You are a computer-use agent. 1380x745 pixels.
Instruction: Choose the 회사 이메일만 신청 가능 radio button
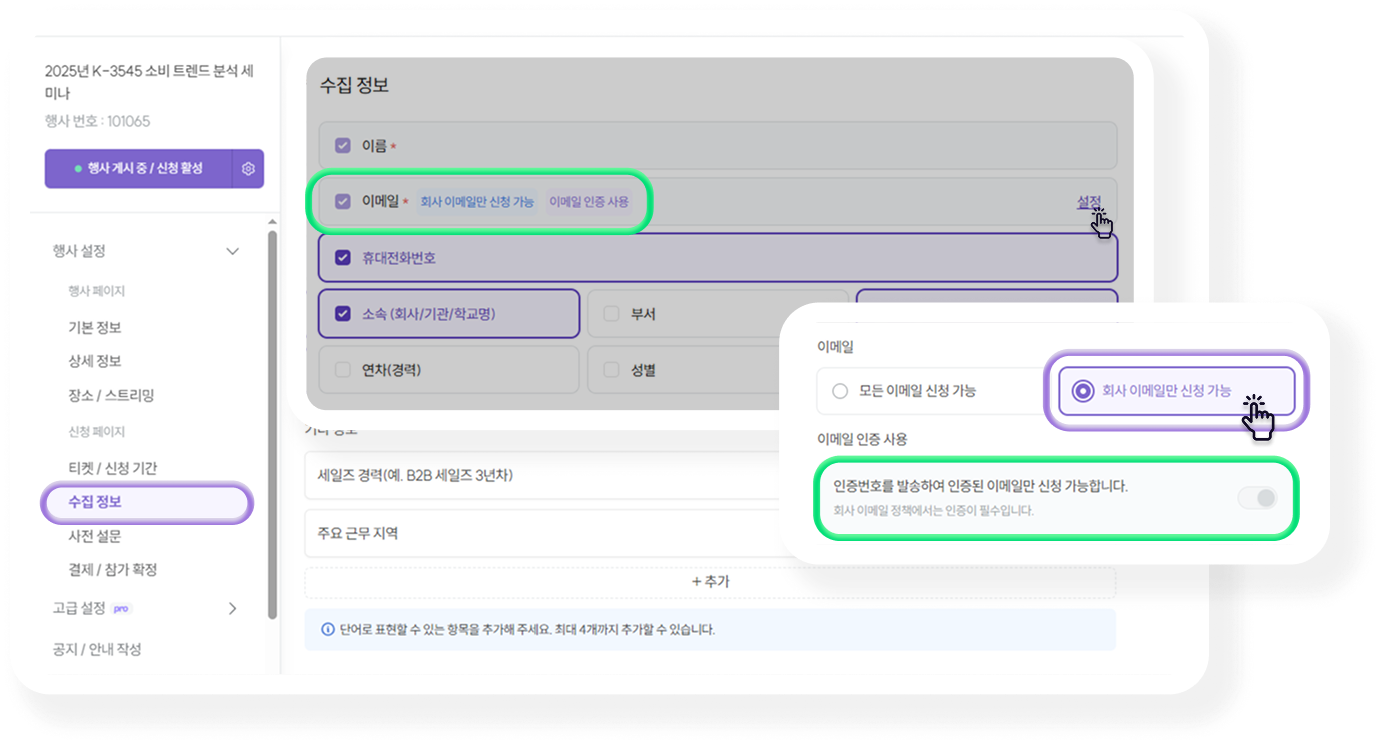pyautogui.click(x=1082, y=391)
